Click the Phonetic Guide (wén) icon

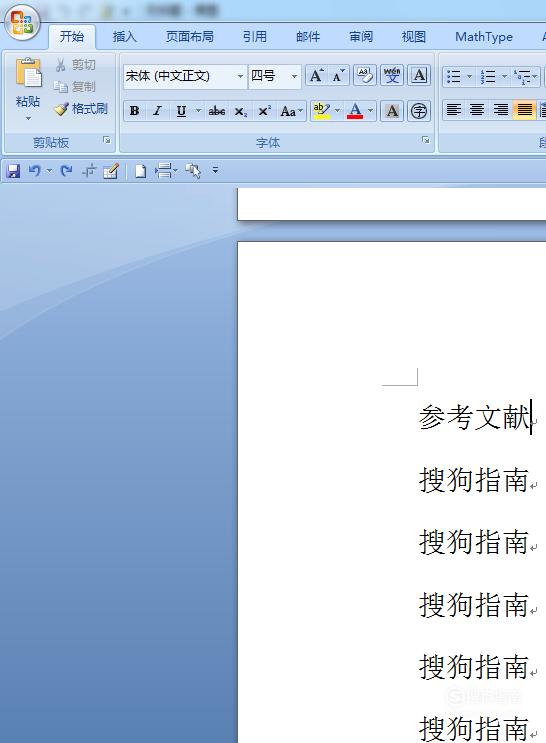tap(392, 76)
